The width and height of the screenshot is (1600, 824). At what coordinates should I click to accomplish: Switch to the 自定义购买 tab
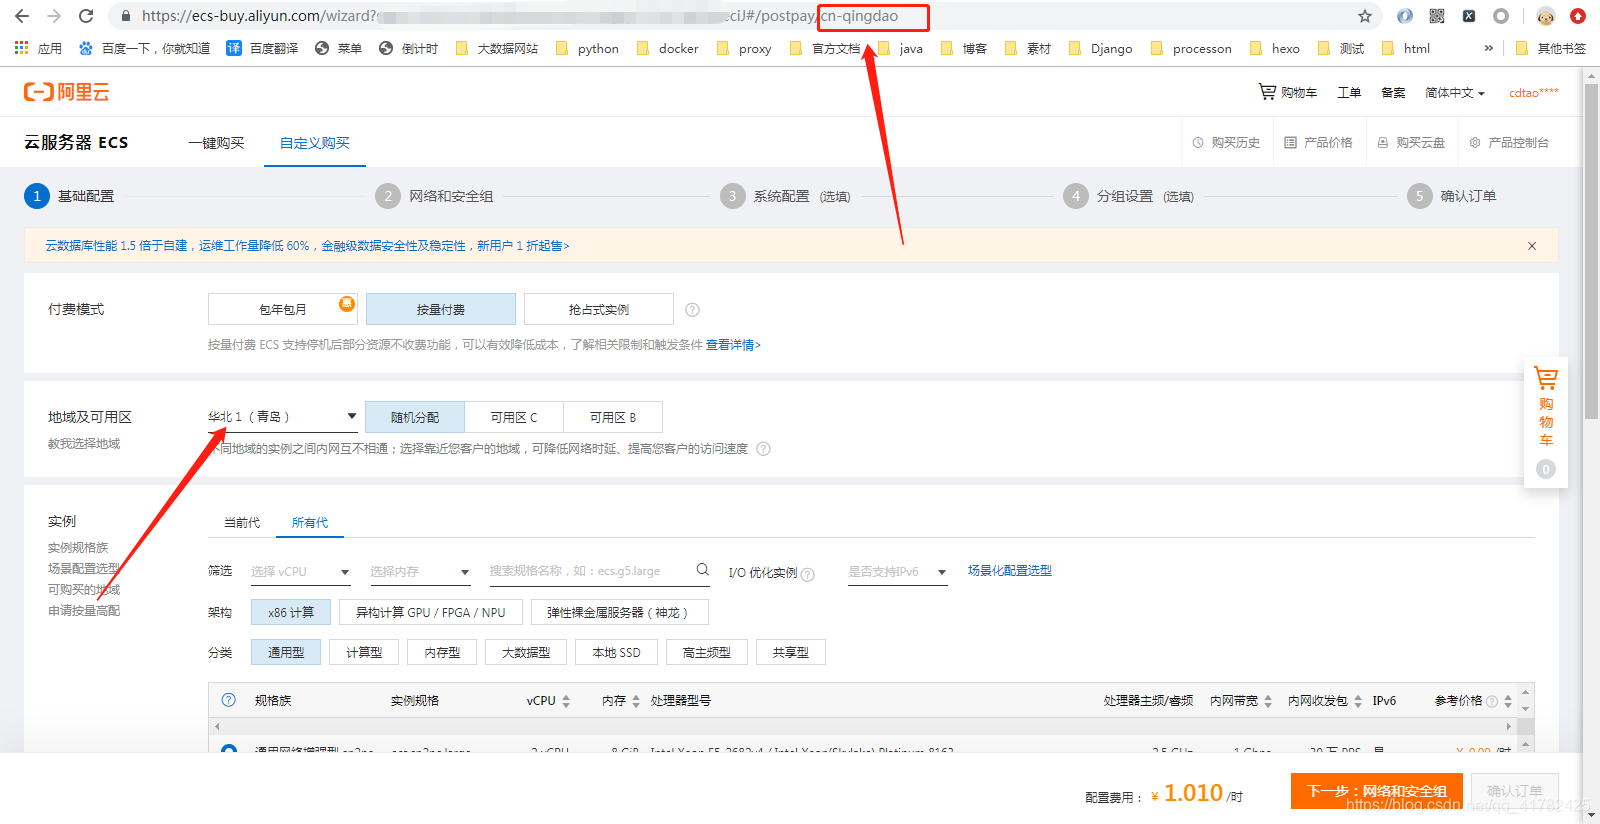(x=315, y=143)
